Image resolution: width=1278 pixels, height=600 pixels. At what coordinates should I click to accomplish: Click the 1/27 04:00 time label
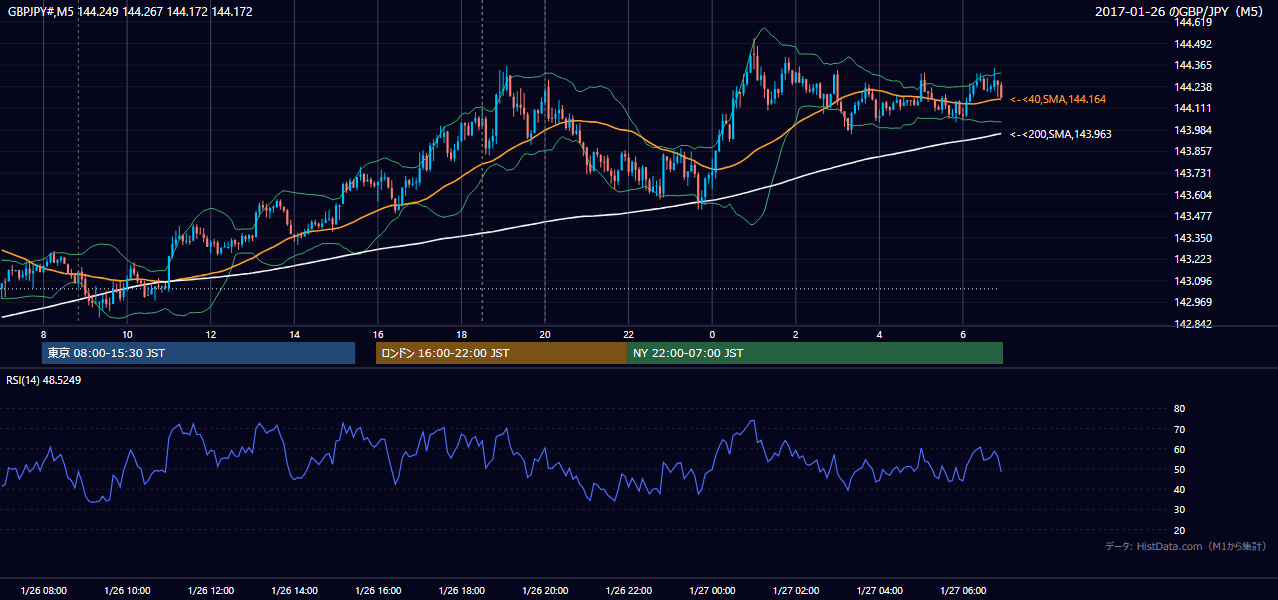point(879,591)
